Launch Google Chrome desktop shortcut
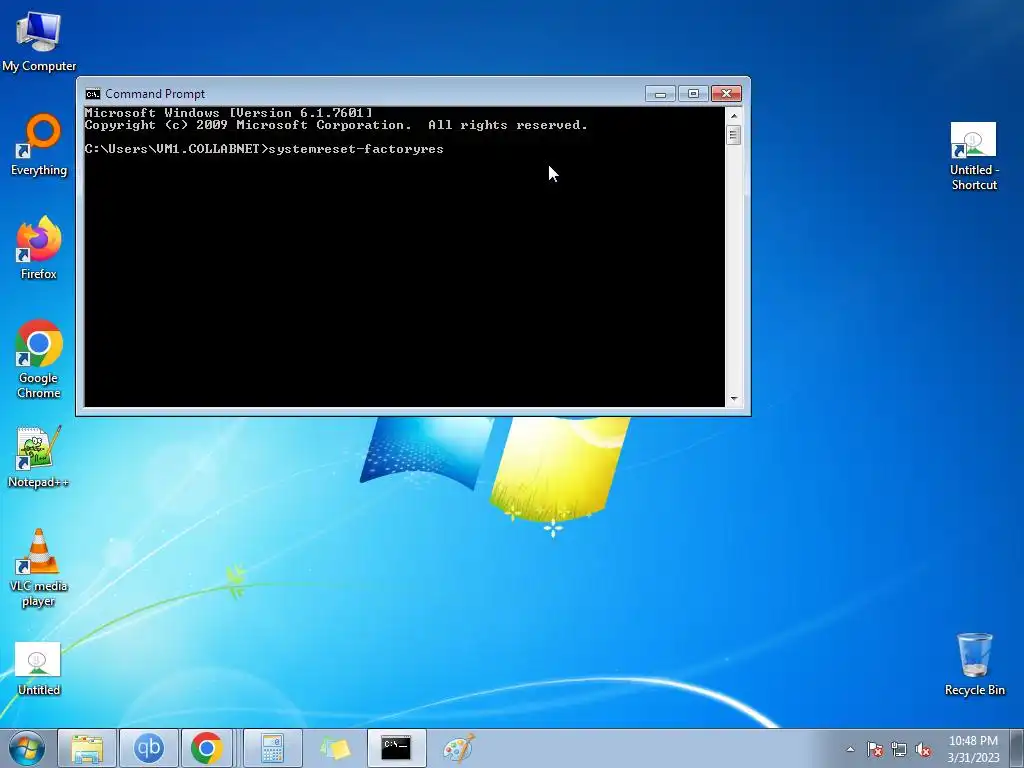This screenshot has width=1024, height=768. pos(39,359)
